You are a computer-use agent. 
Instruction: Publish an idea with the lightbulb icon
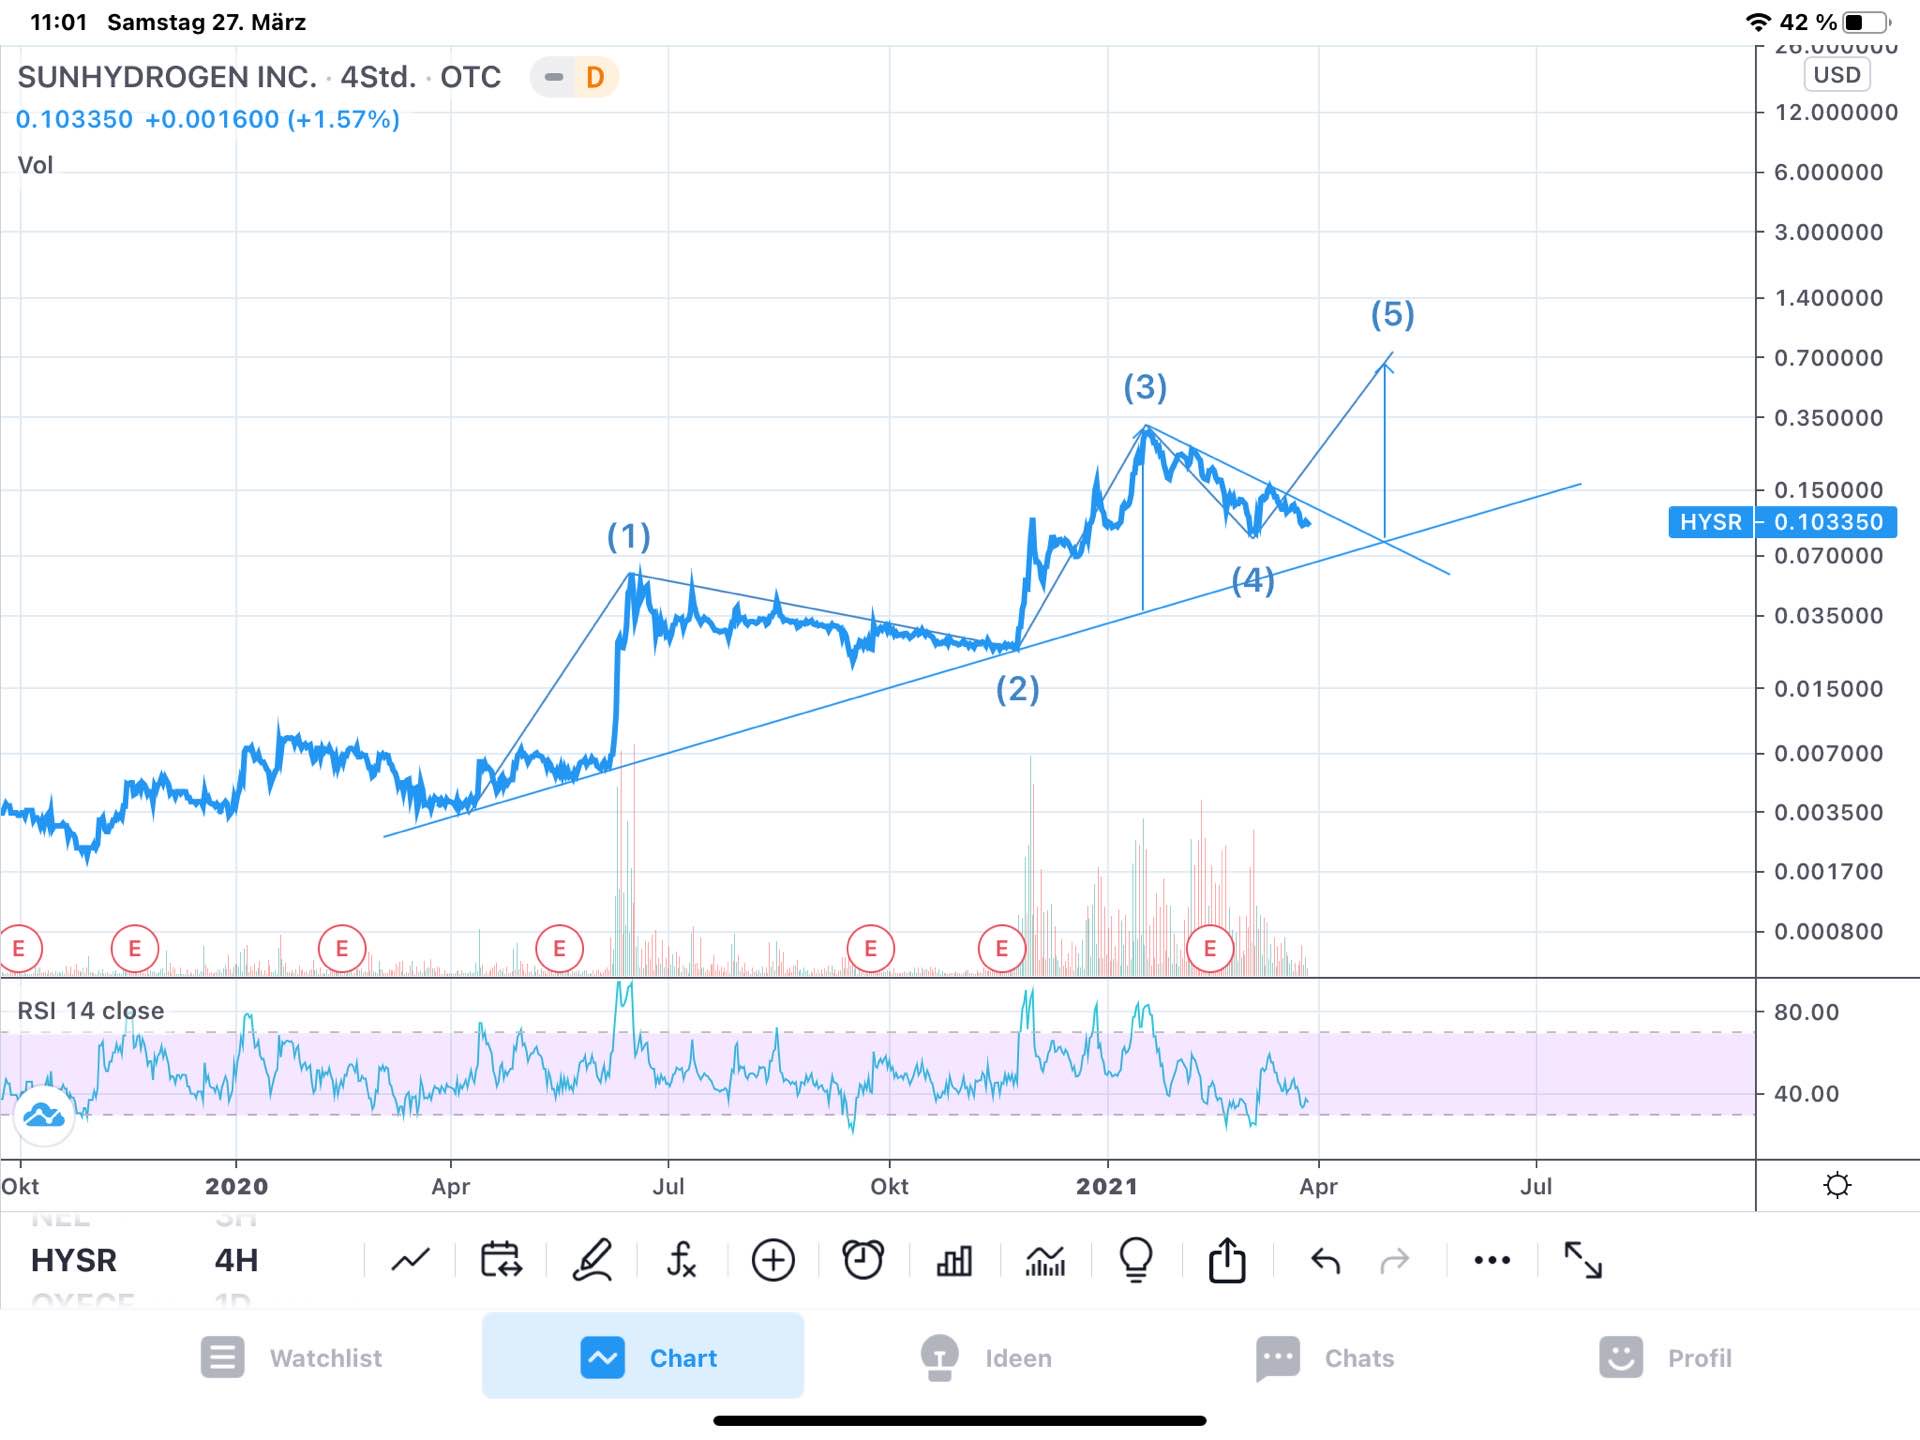(x=1136, y=1260)
